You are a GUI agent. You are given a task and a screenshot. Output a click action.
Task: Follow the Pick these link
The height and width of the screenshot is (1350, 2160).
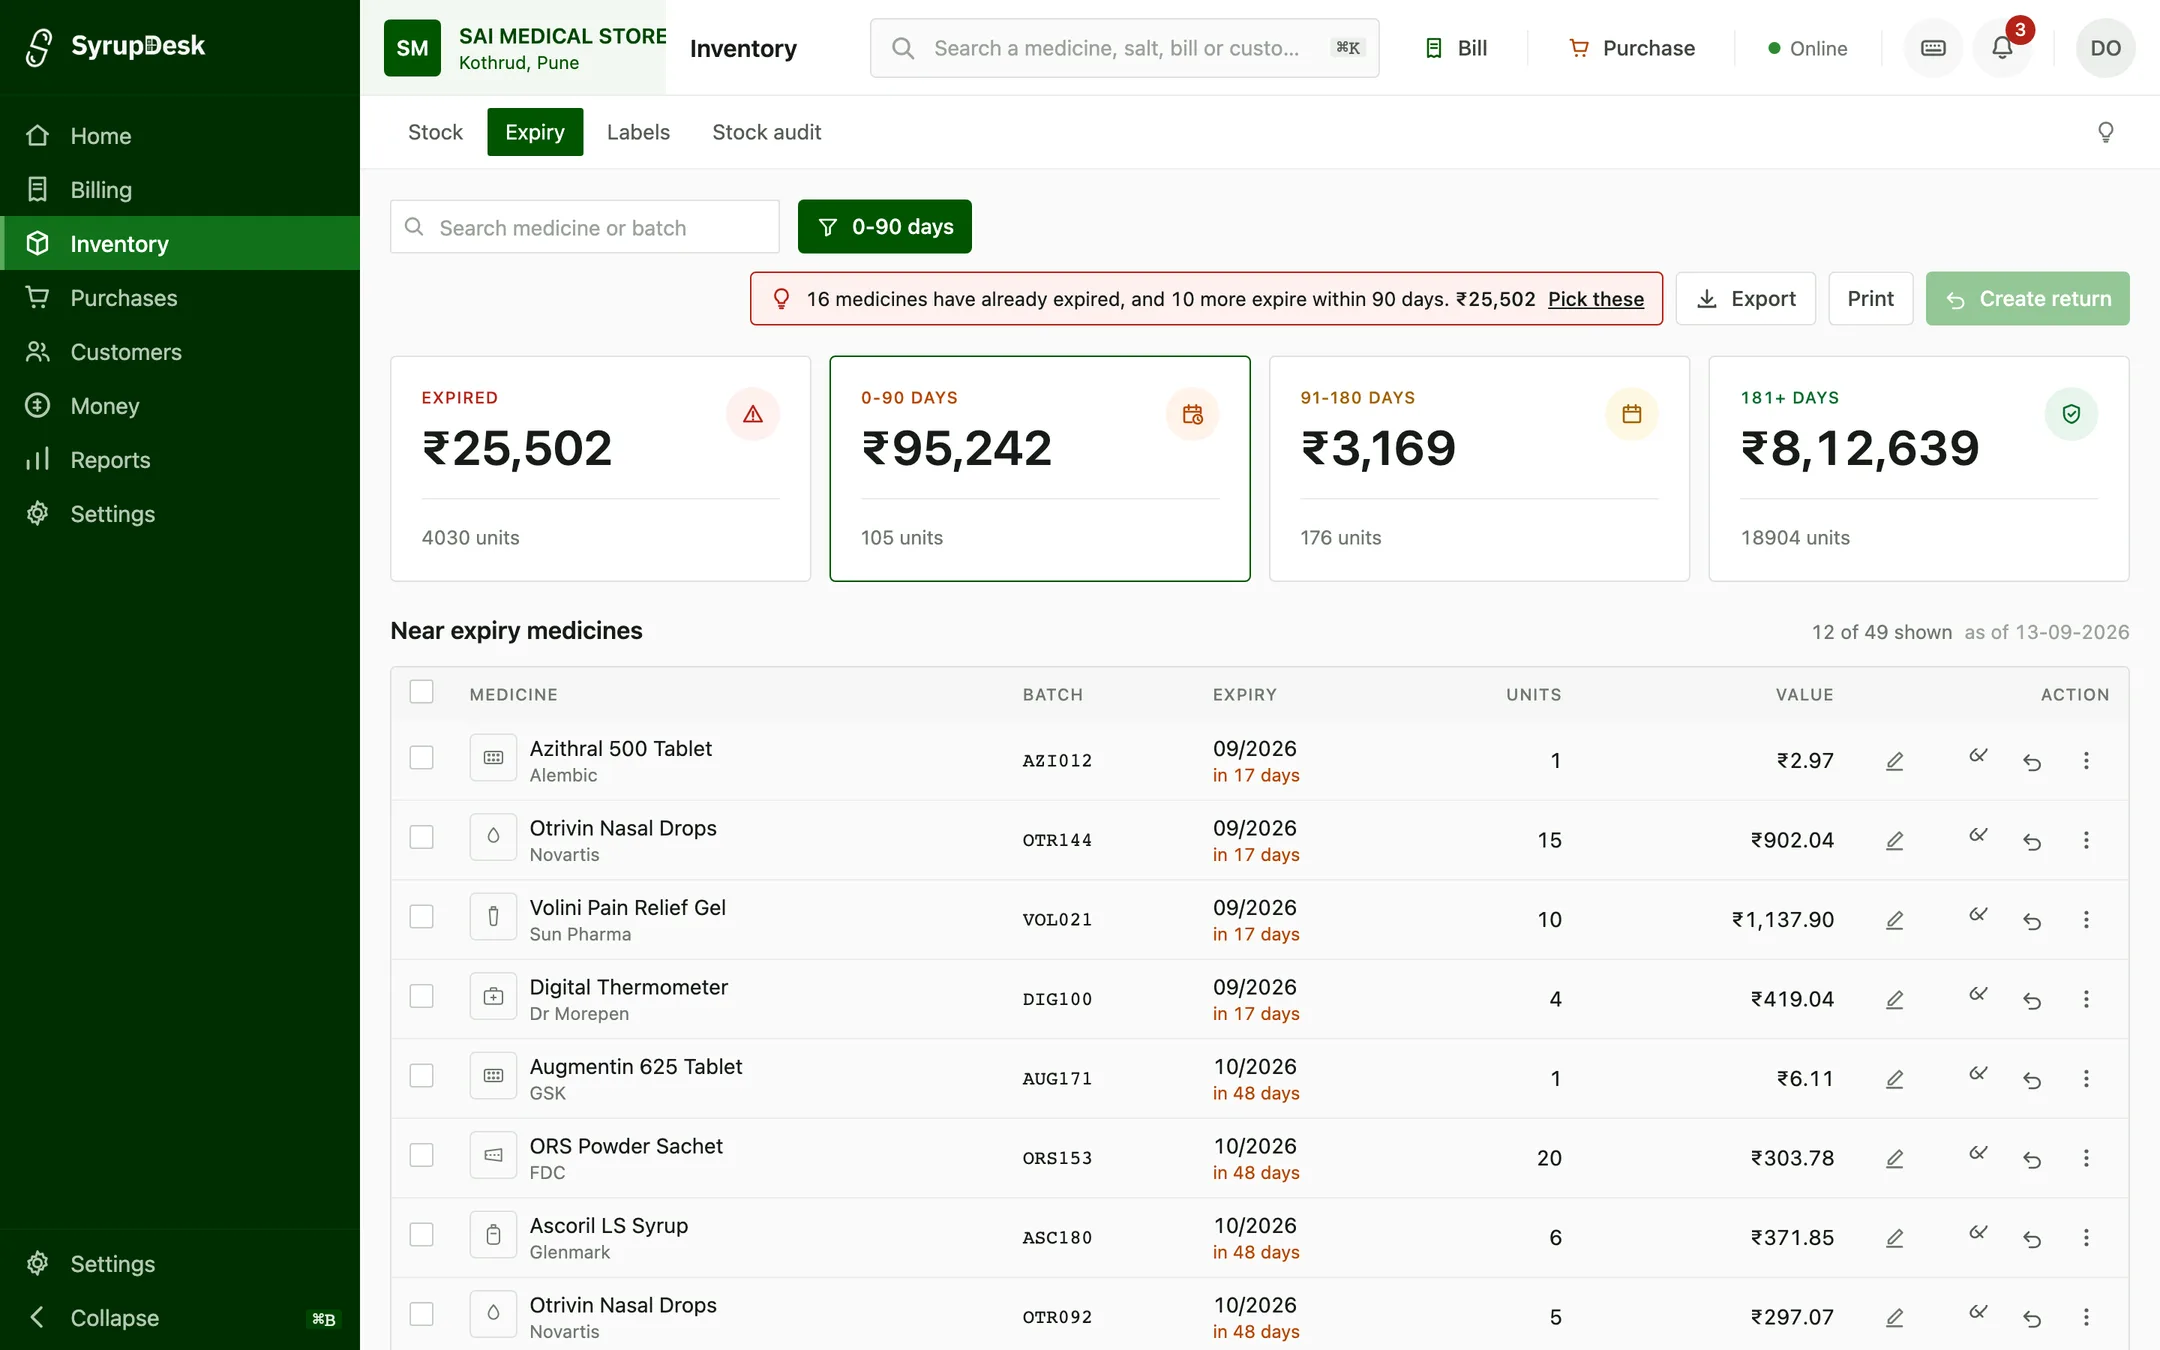click(x=1595, y=299)
